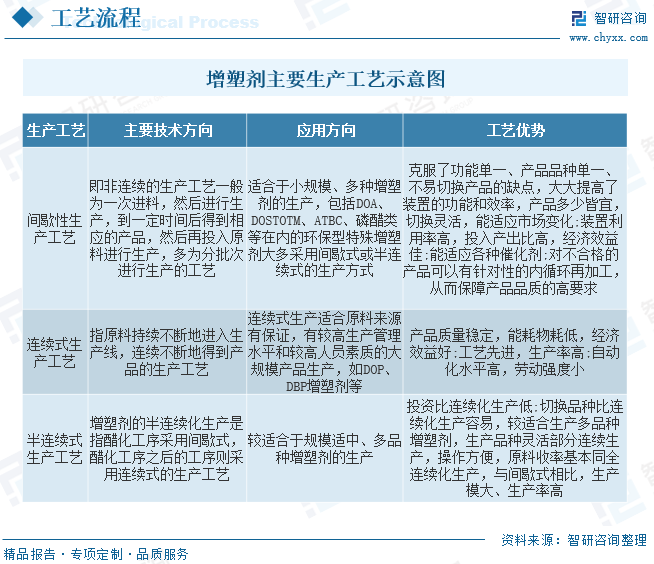
Task: Click the 智研咨询 brand name text
Action: (620, 18)
